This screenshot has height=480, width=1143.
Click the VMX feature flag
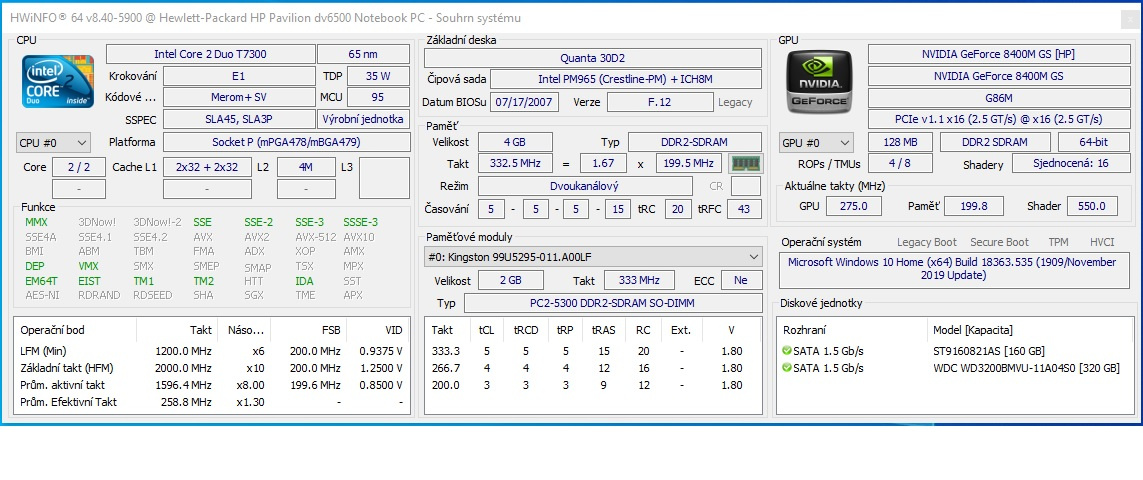click(x=88, y=267)
